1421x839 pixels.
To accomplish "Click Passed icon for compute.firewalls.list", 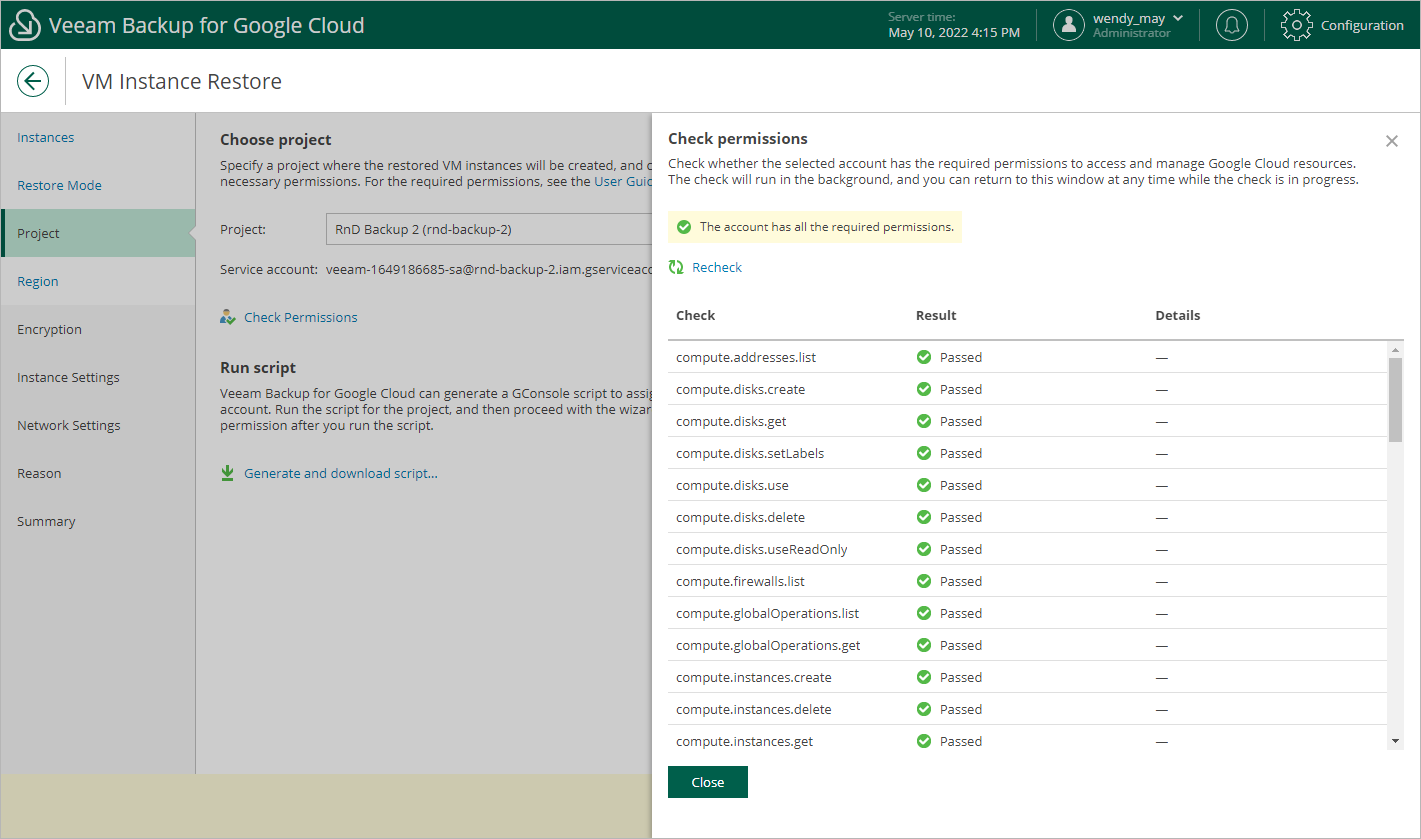I will [924, 581].
